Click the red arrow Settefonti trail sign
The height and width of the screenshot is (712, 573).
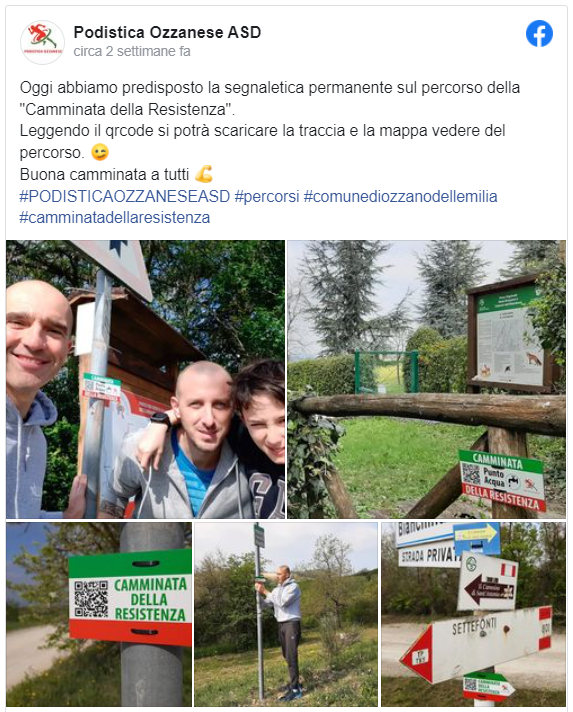[x=476, y=644]
